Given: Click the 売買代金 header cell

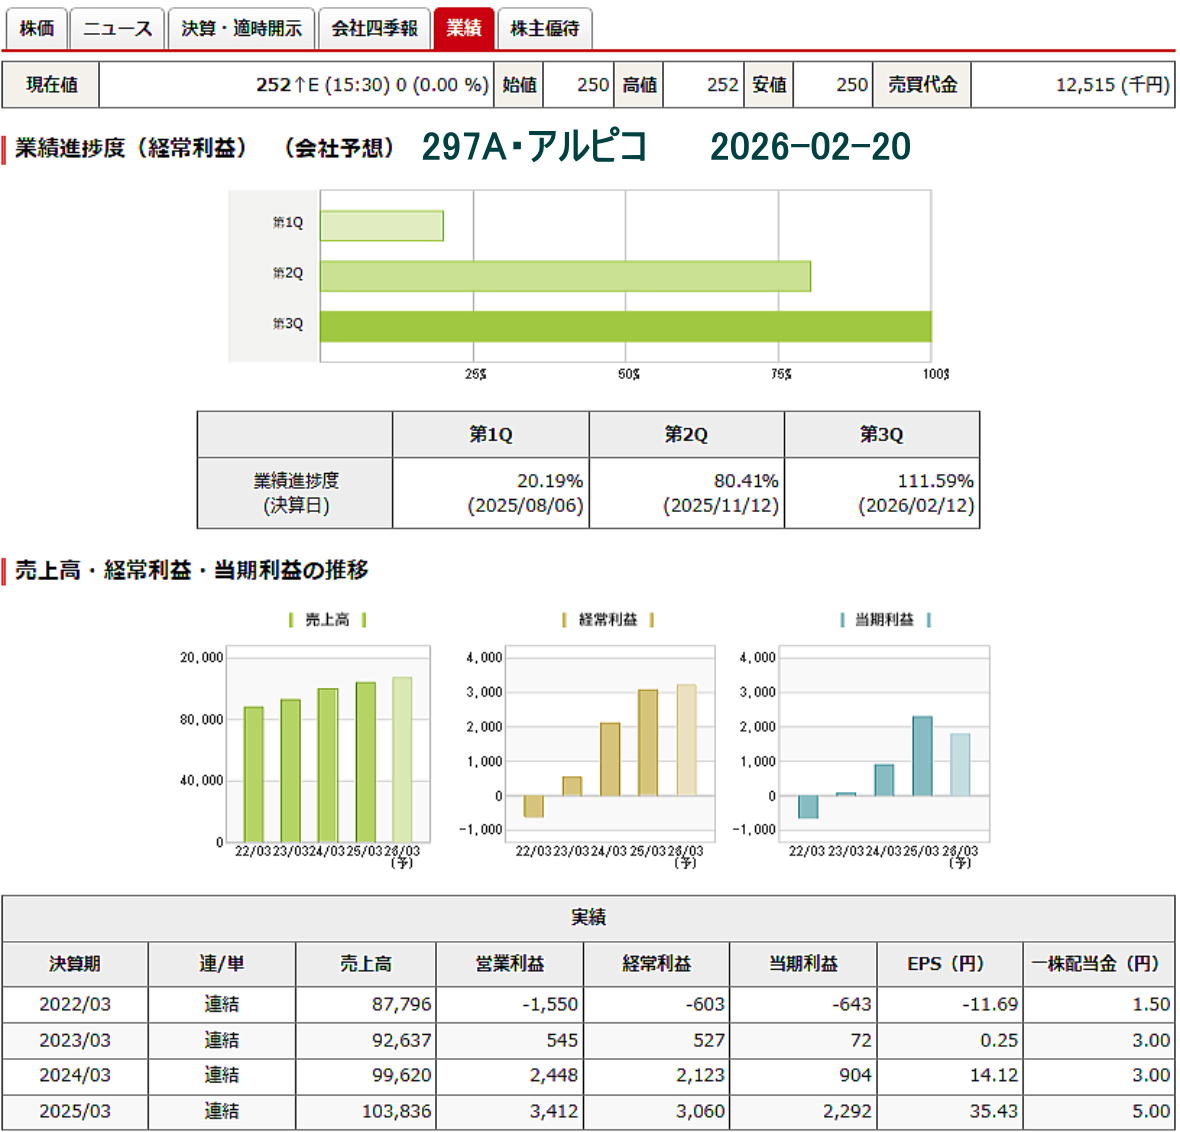Looking at the screenshot, I should coord(922,85).
